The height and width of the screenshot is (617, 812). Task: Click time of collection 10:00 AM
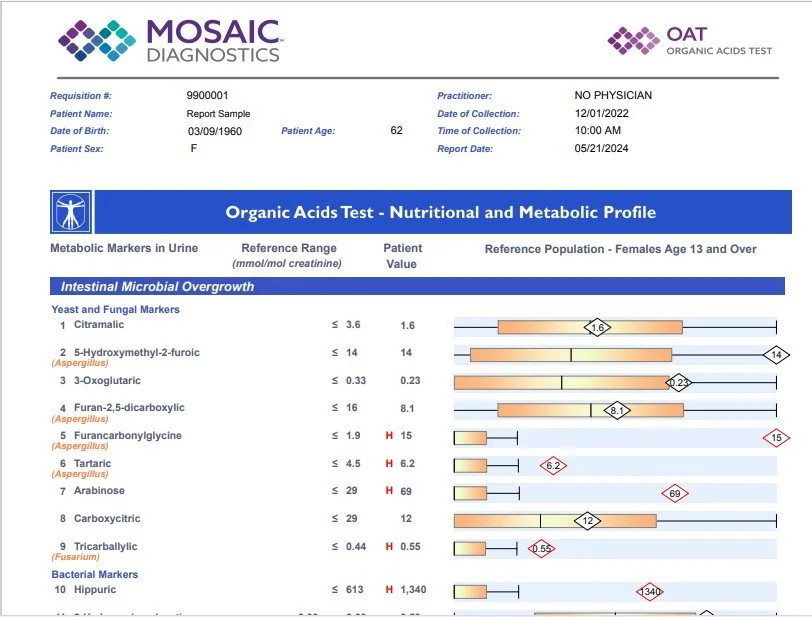click(598, 131)
